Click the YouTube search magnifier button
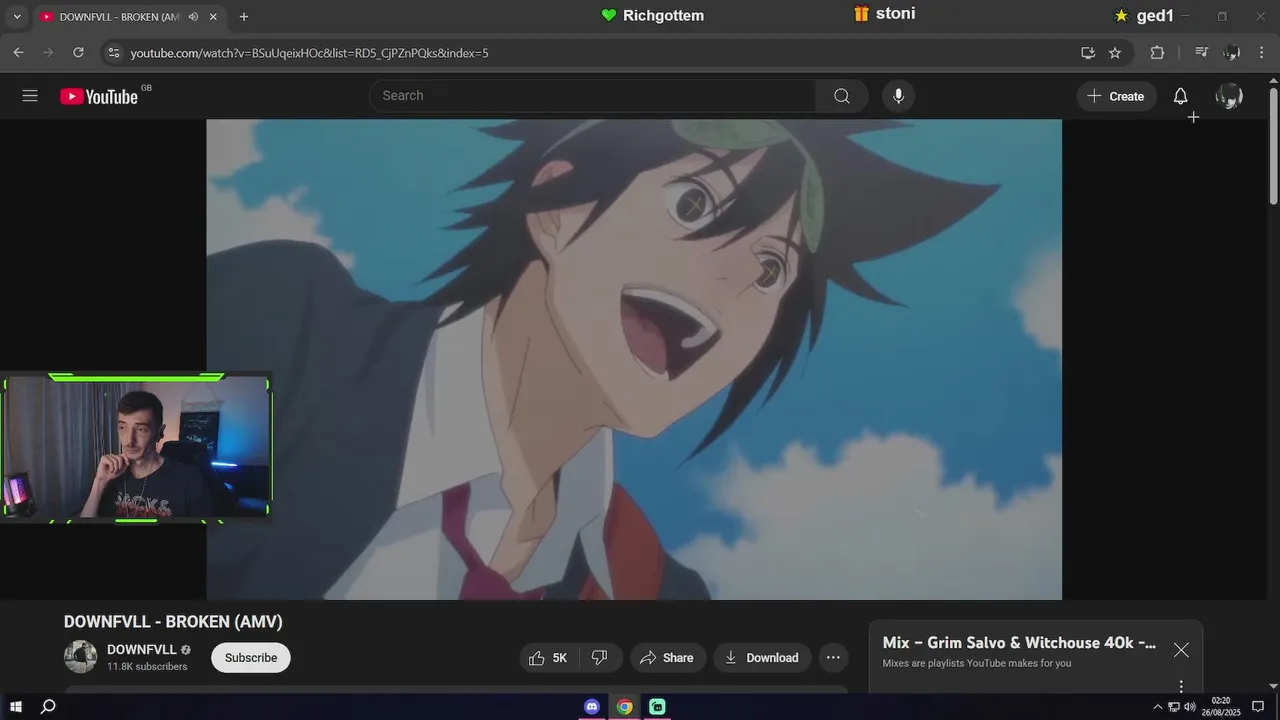This screenshot has height=720, width=1280. click(842, 96)
